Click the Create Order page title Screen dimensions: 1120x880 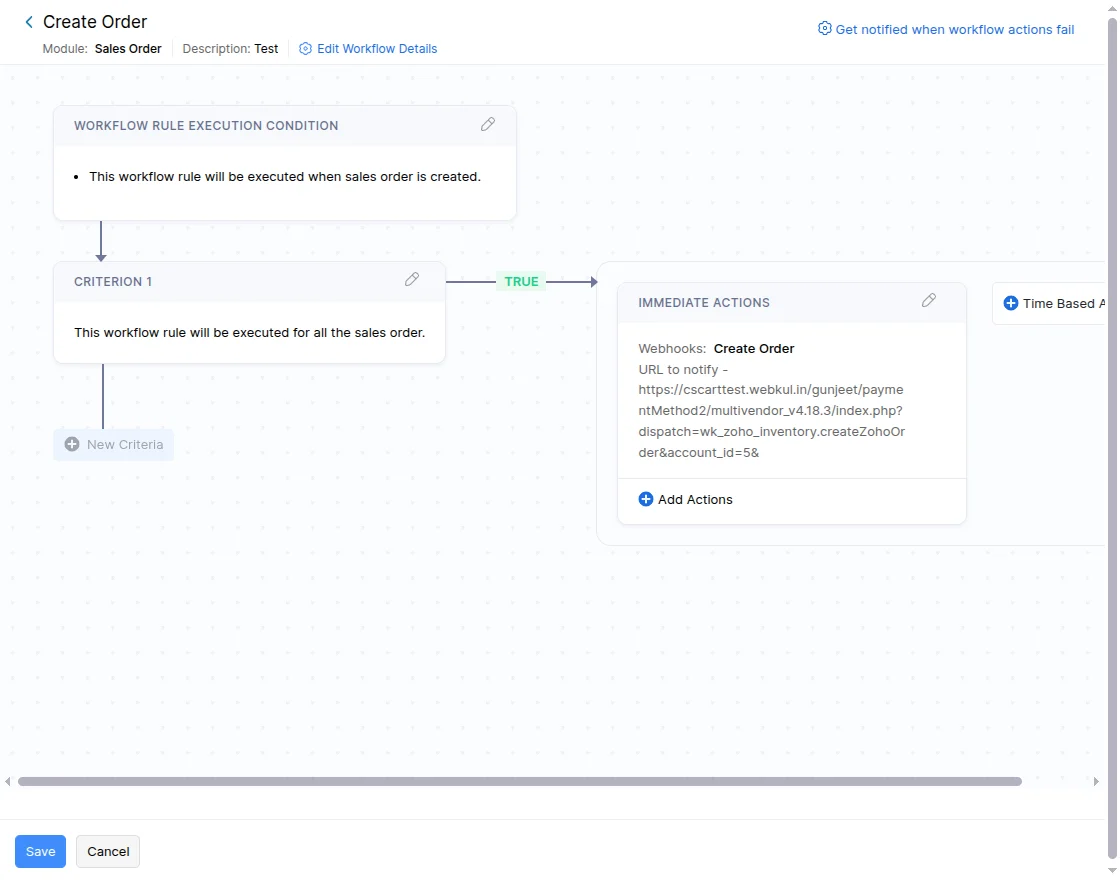(x=95, y=22)
